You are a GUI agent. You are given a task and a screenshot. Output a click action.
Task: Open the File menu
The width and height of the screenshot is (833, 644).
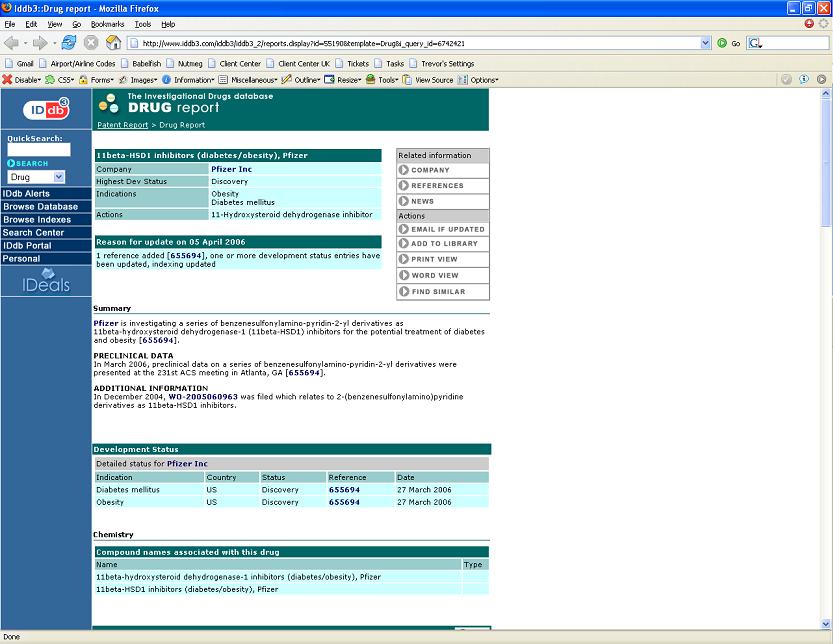[10, 24]
